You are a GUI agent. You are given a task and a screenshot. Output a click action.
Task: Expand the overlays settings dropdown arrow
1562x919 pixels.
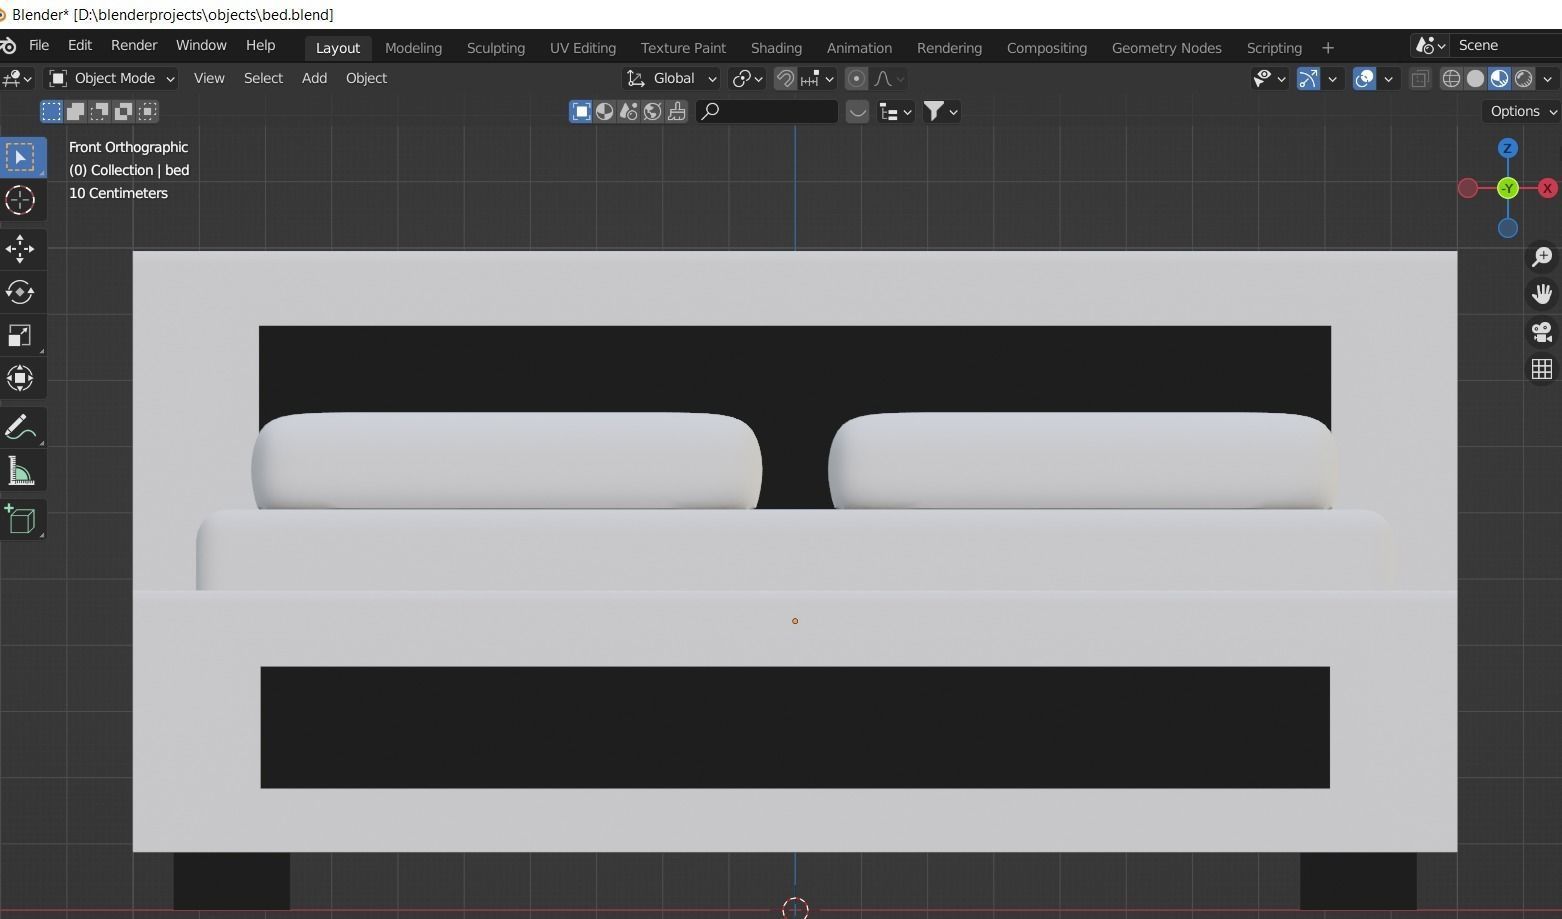pyautogui.click(x=1388, y=78)
